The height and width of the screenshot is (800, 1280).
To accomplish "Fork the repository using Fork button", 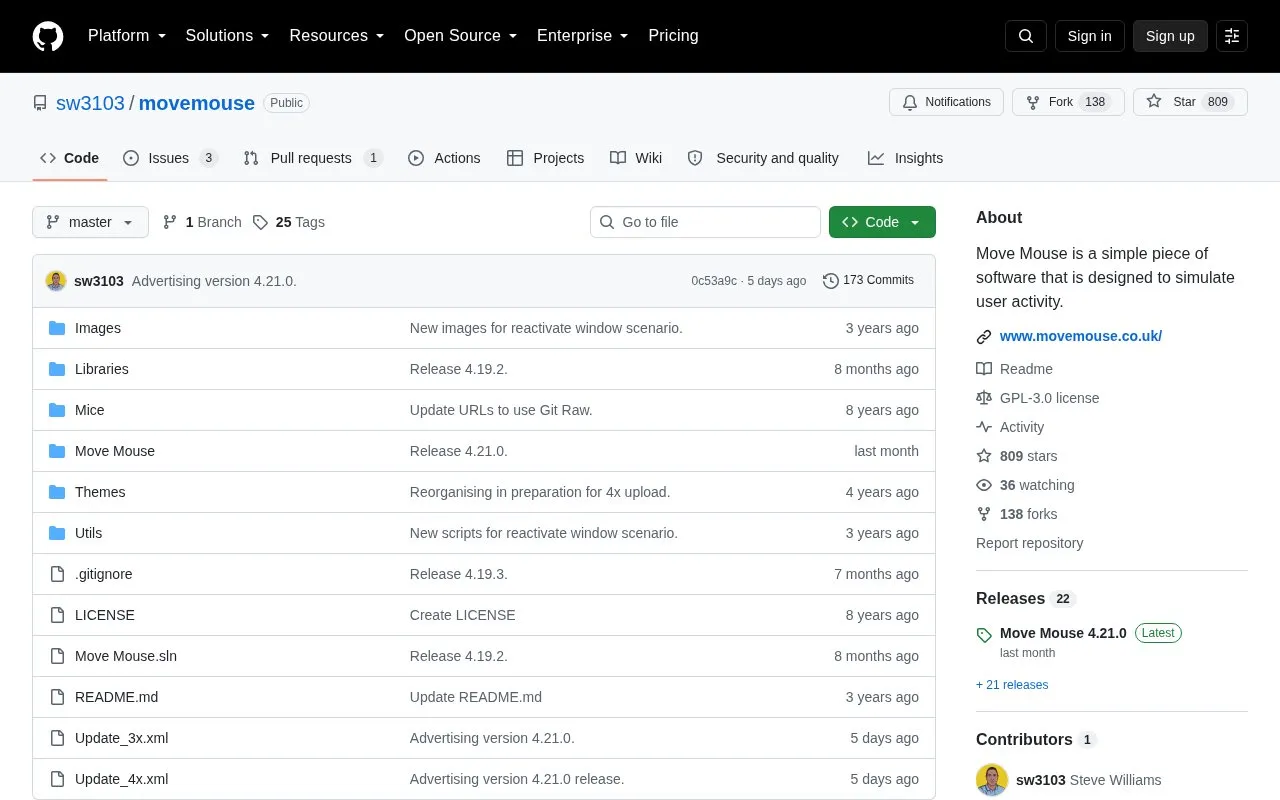I will (x=1068, y=102).
